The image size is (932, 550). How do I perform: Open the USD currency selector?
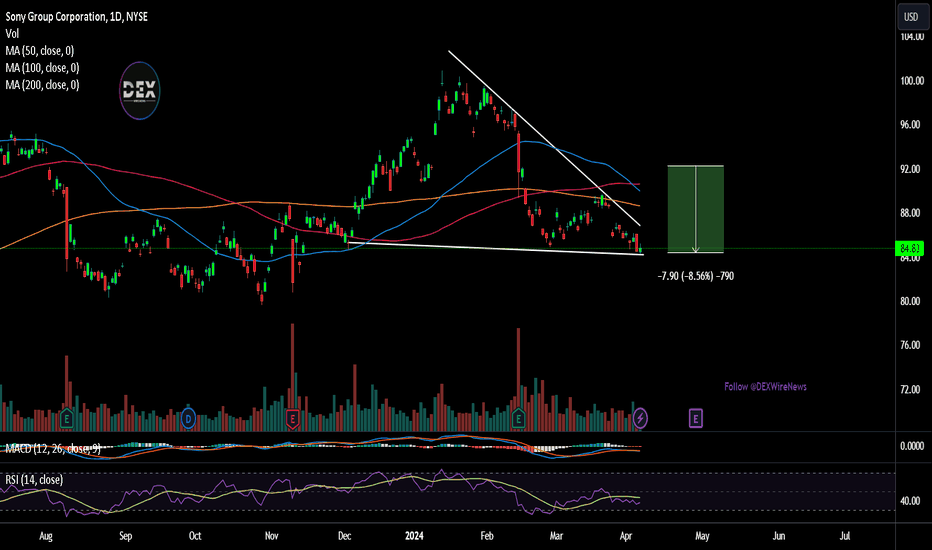(x=911, y=17)
